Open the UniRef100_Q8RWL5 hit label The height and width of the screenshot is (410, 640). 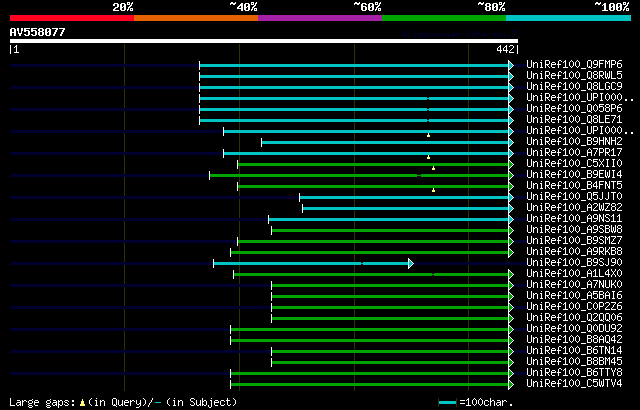(574, 75)
